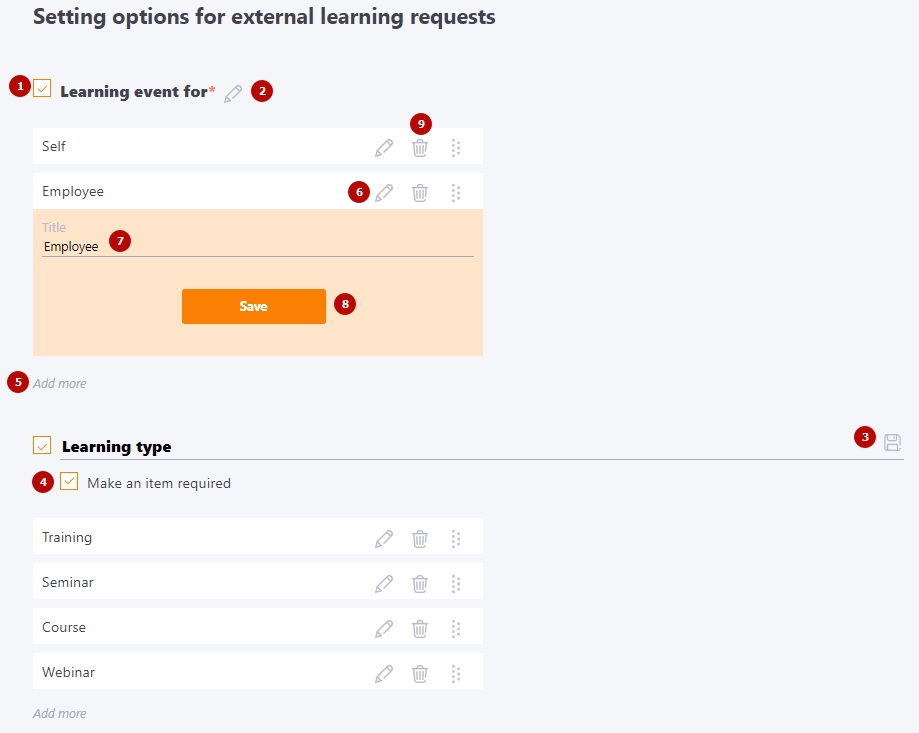Edit the Self option with pencil icon

pos(384,148)
